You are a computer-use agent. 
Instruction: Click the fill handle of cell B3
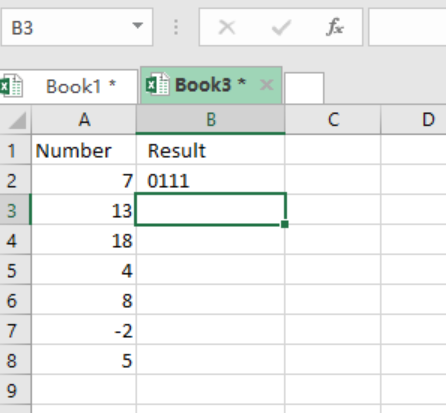click(x=285, y=224)
